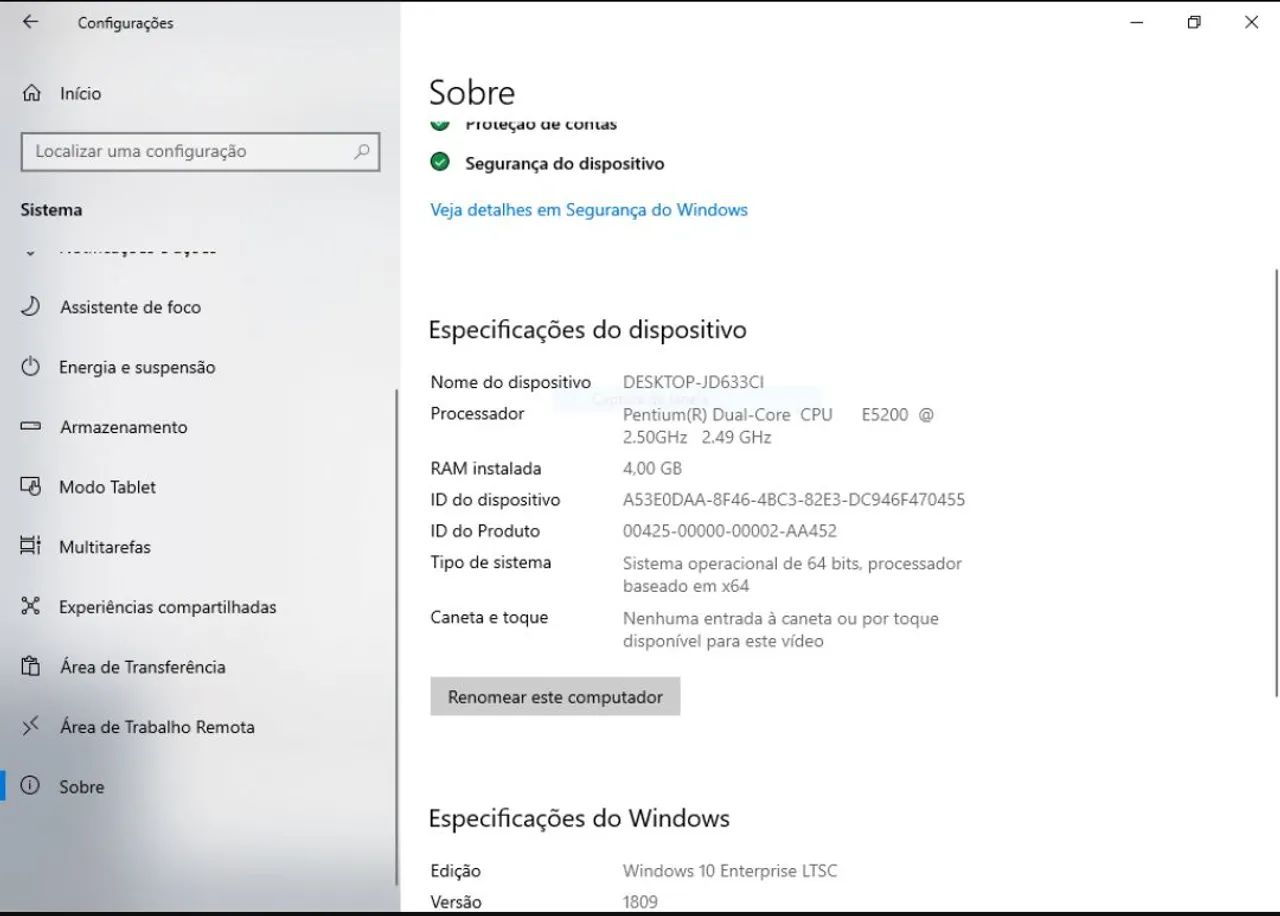Minimize the Configurações window
Screen dimensions: 1280x916
click(1137, 22)
